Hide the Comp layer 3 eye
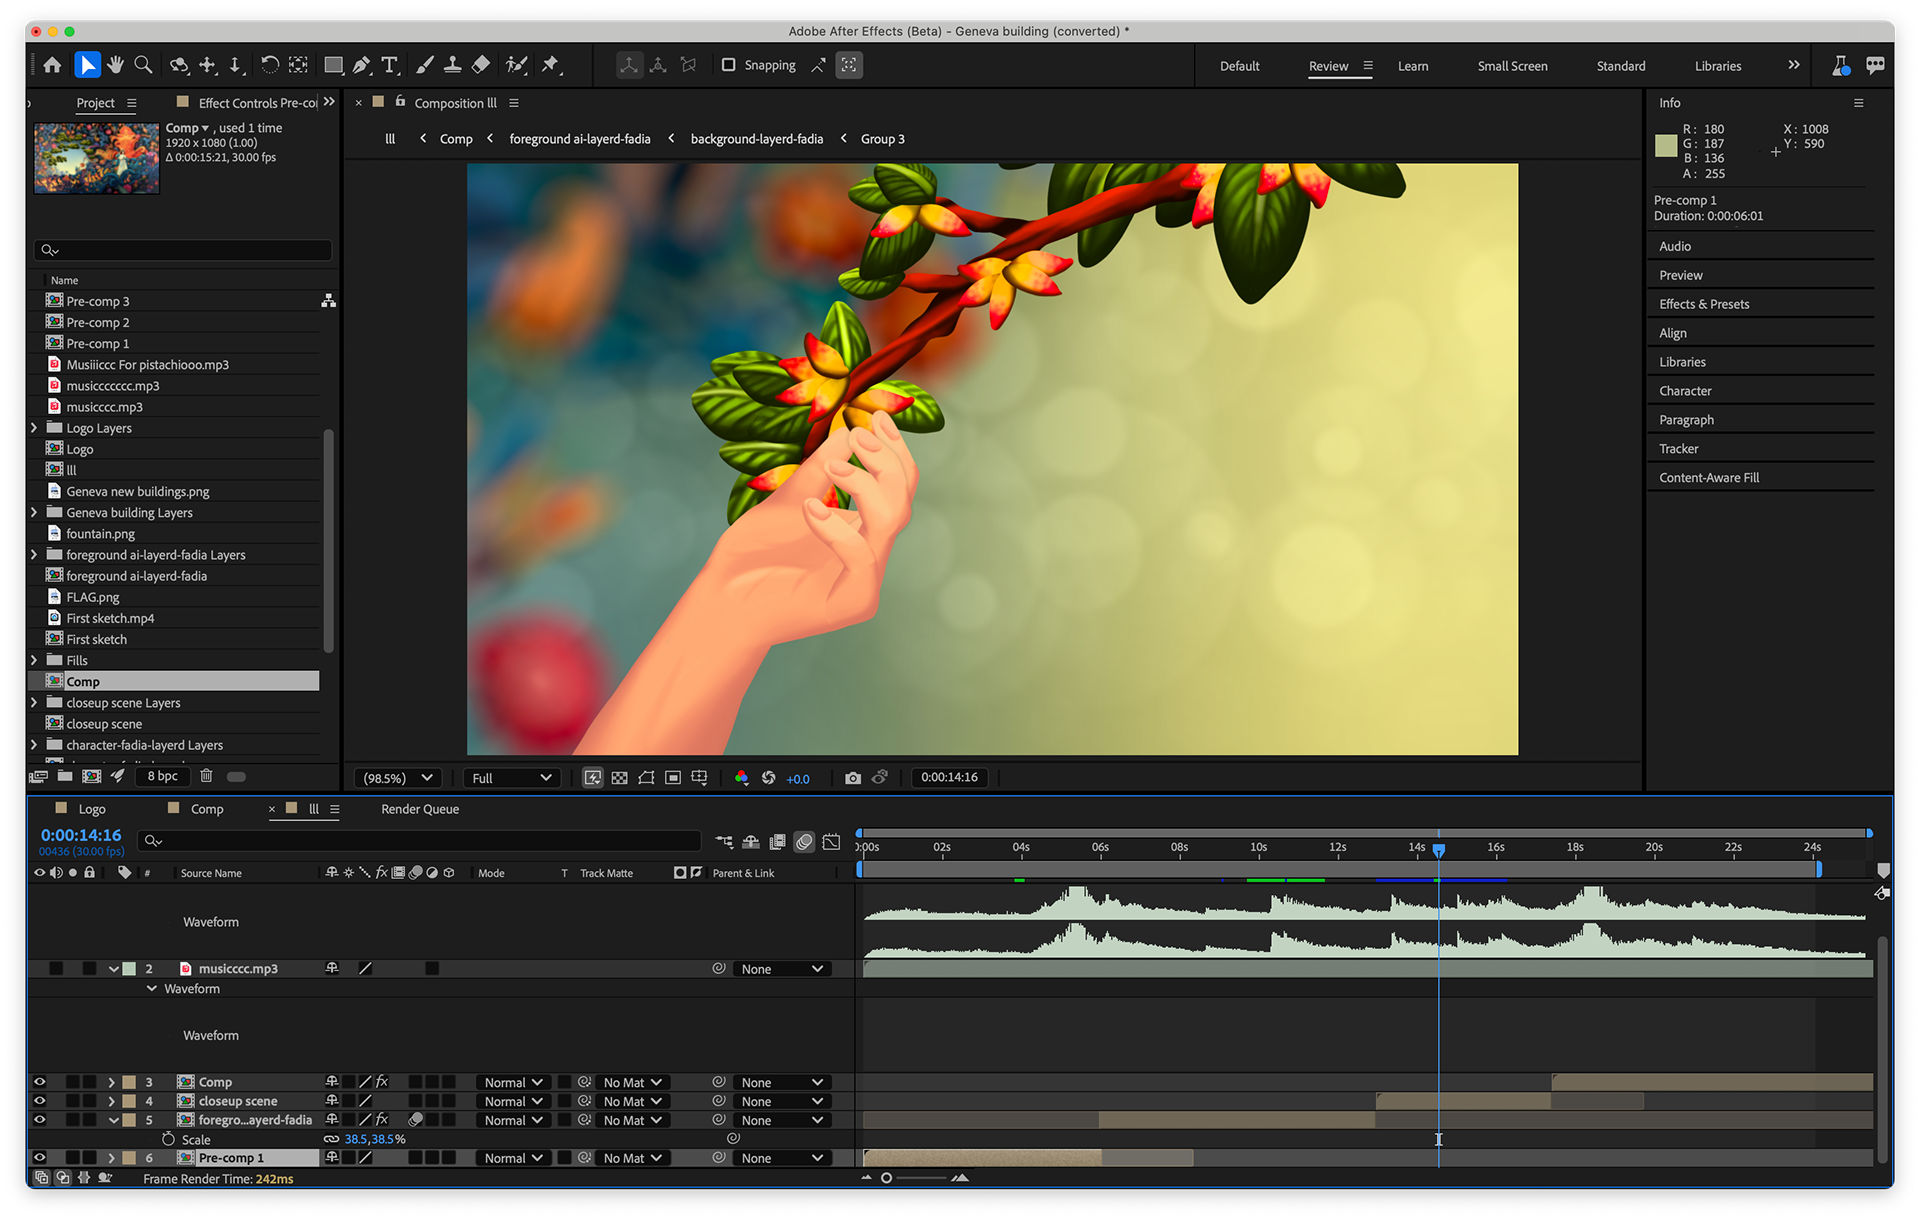 40,1082
